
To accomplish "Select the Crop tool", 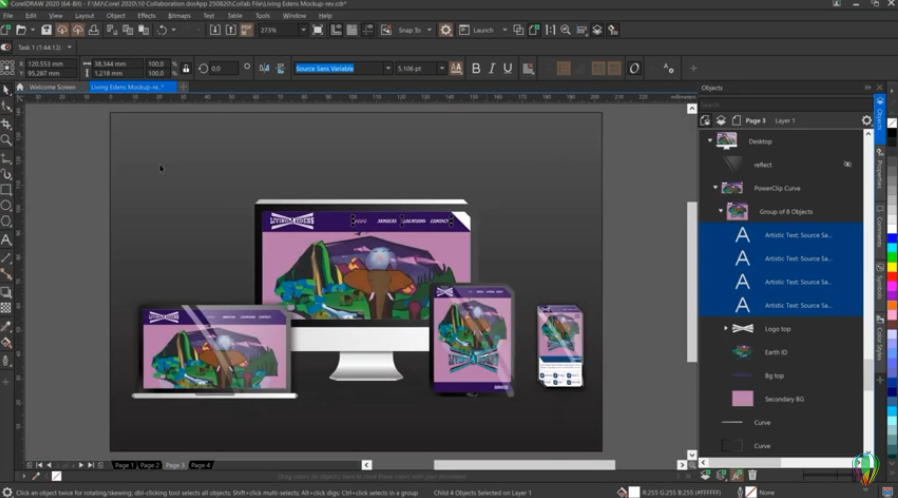I will [6, 124].
